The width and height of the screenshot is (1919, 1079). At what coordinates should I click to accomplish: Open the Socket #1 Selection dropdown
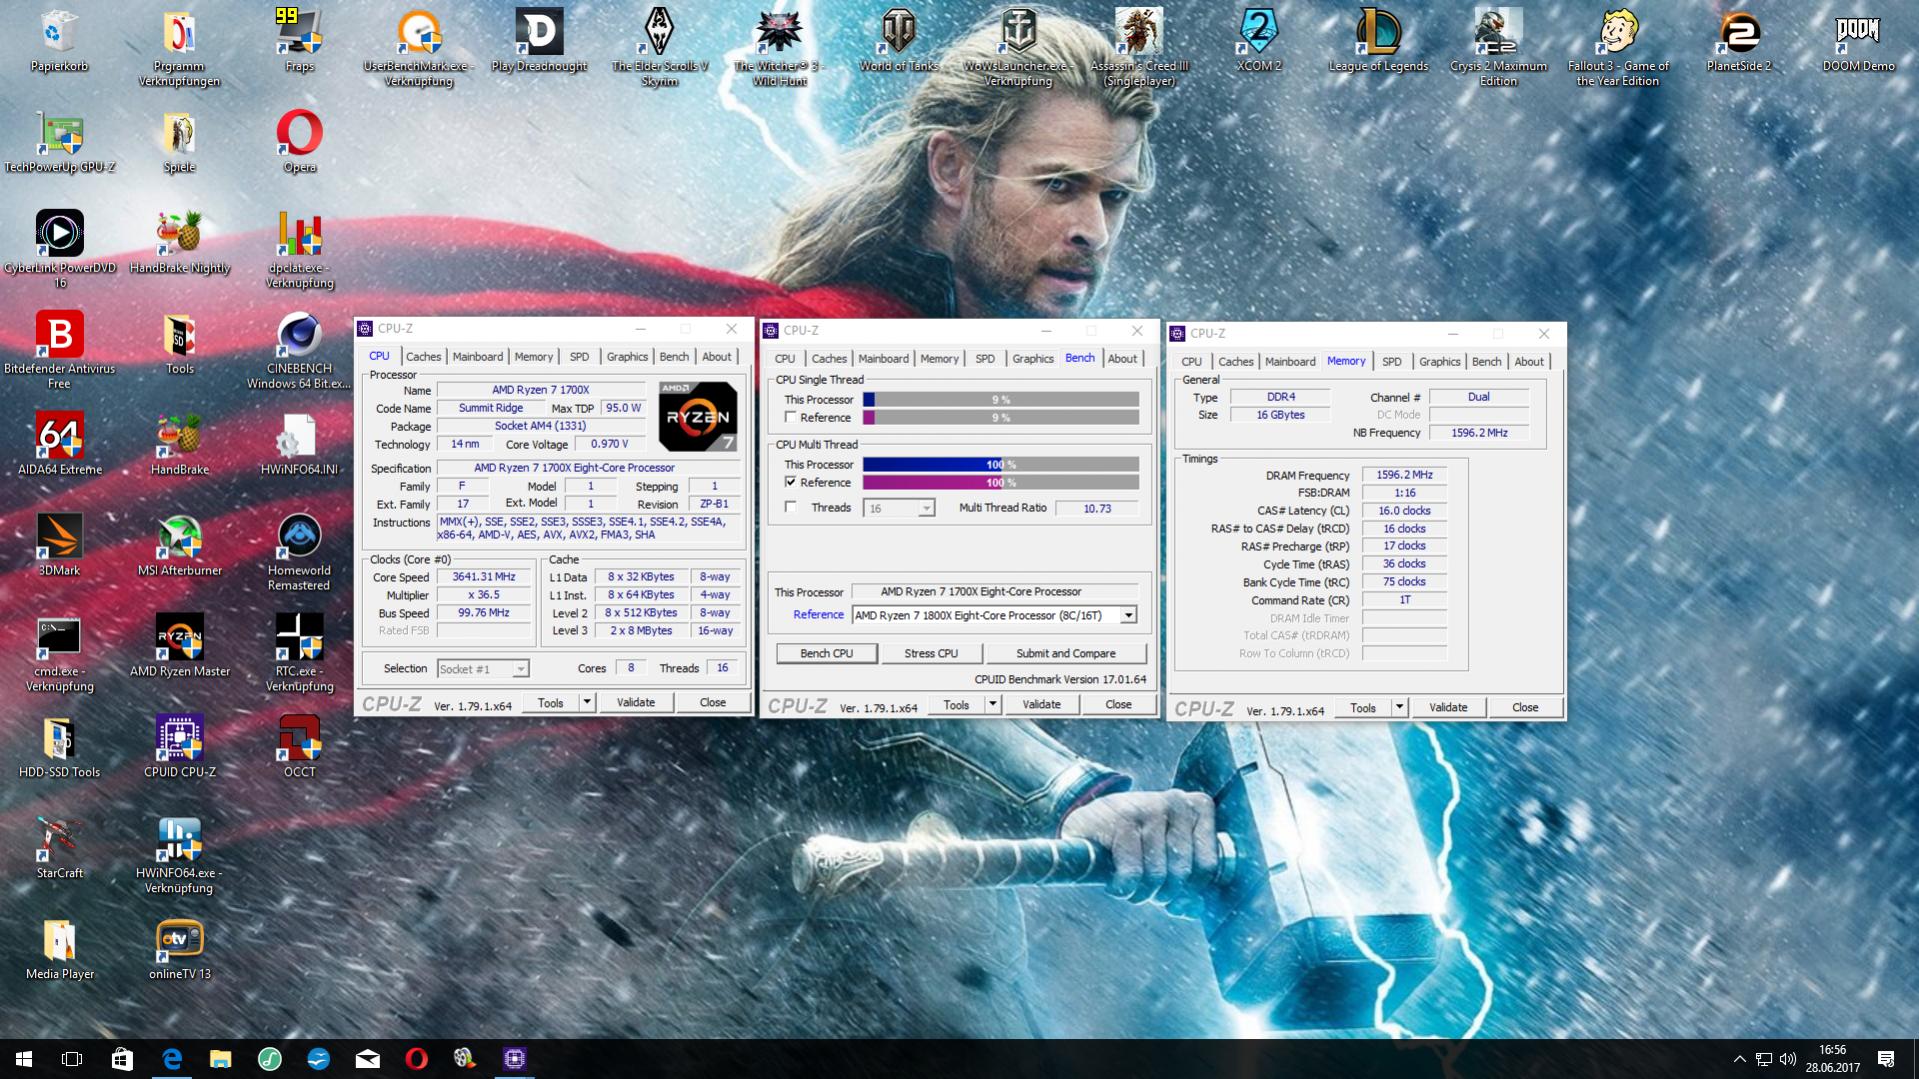pyautogui.click(x=483, y=668)
